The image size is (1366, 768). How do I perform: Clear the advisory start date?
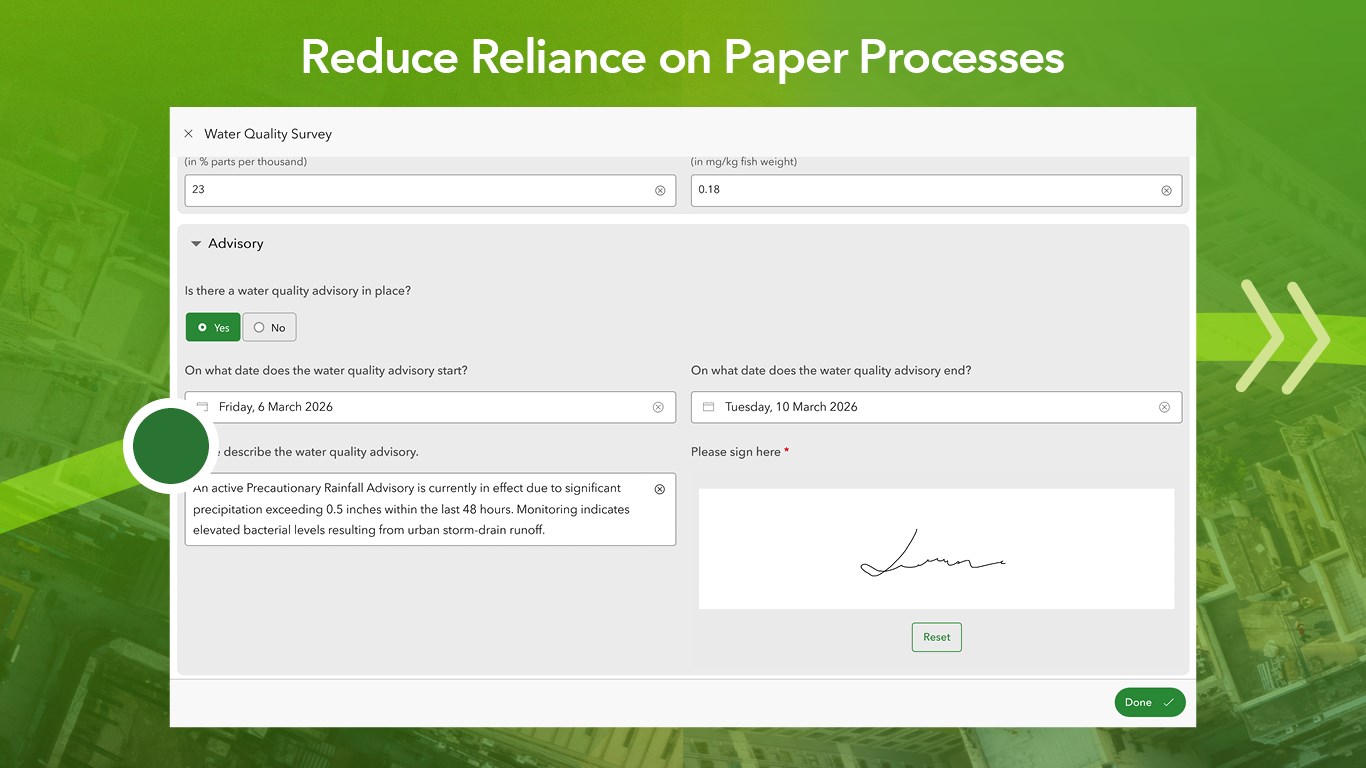(658, 407)
